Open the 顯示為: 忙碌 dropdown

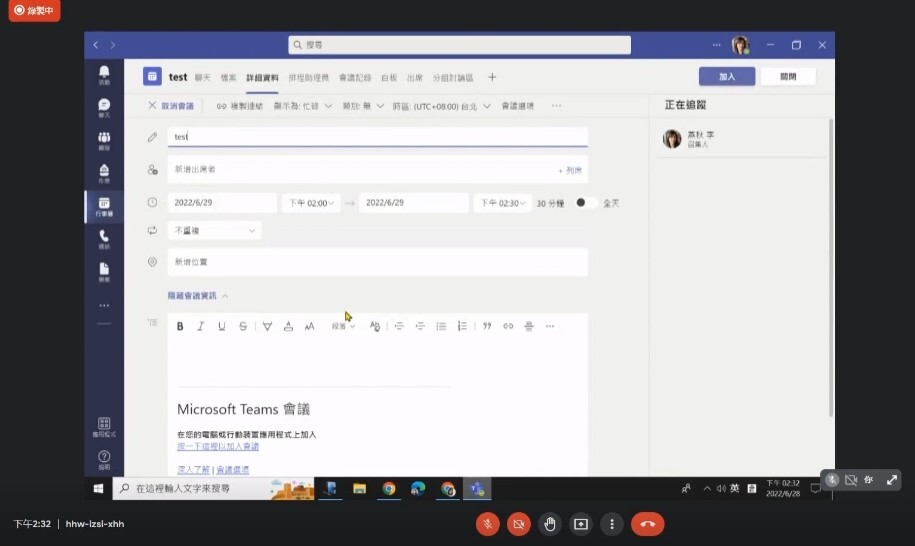point(302,106)
